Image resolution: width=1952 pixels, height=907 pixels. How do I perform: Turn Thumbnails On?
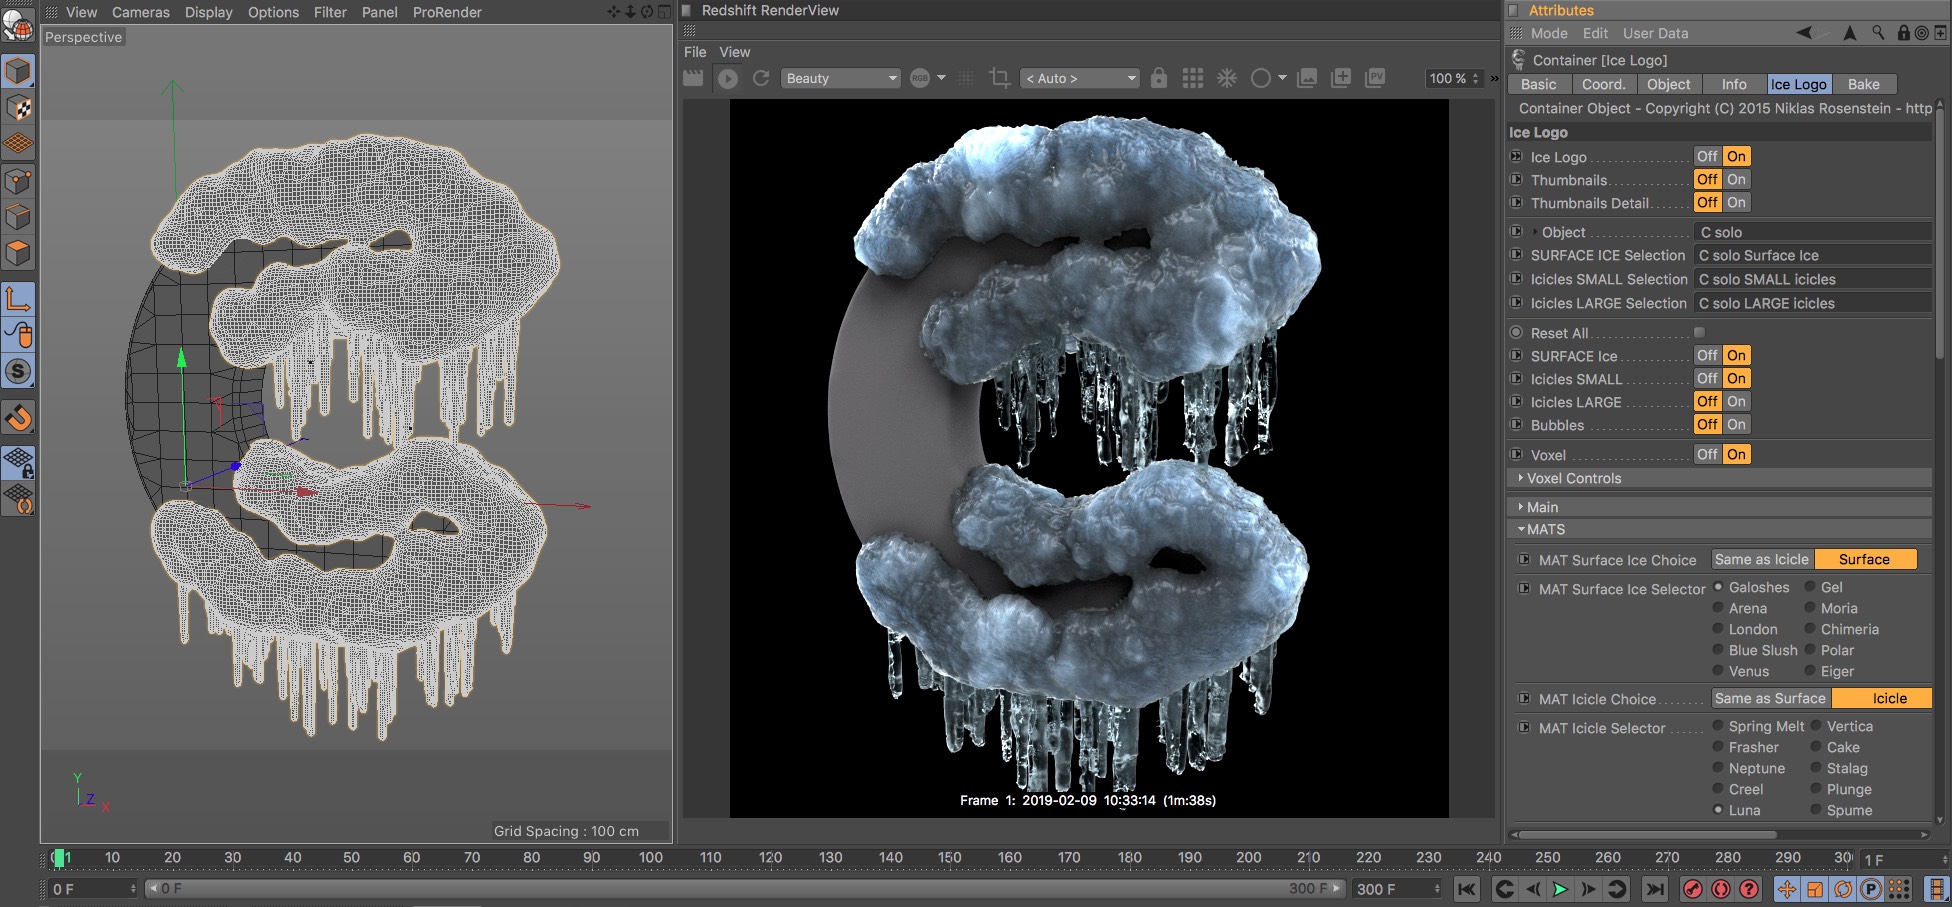click(1736, 180)
